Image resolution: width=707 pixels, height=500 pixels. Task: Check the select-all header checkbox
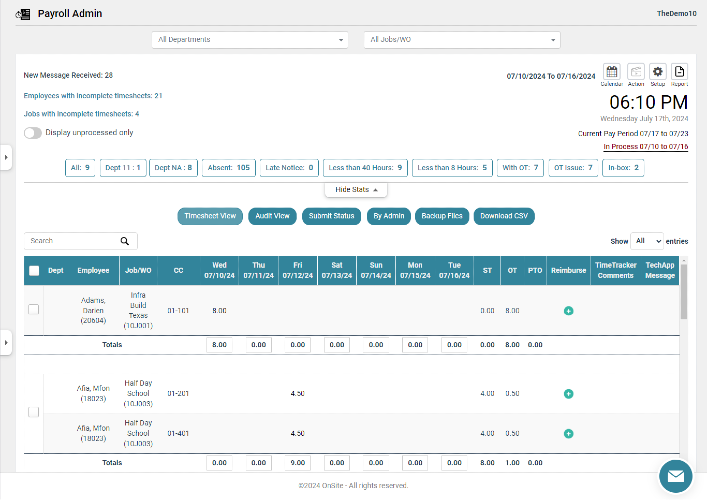34,271
